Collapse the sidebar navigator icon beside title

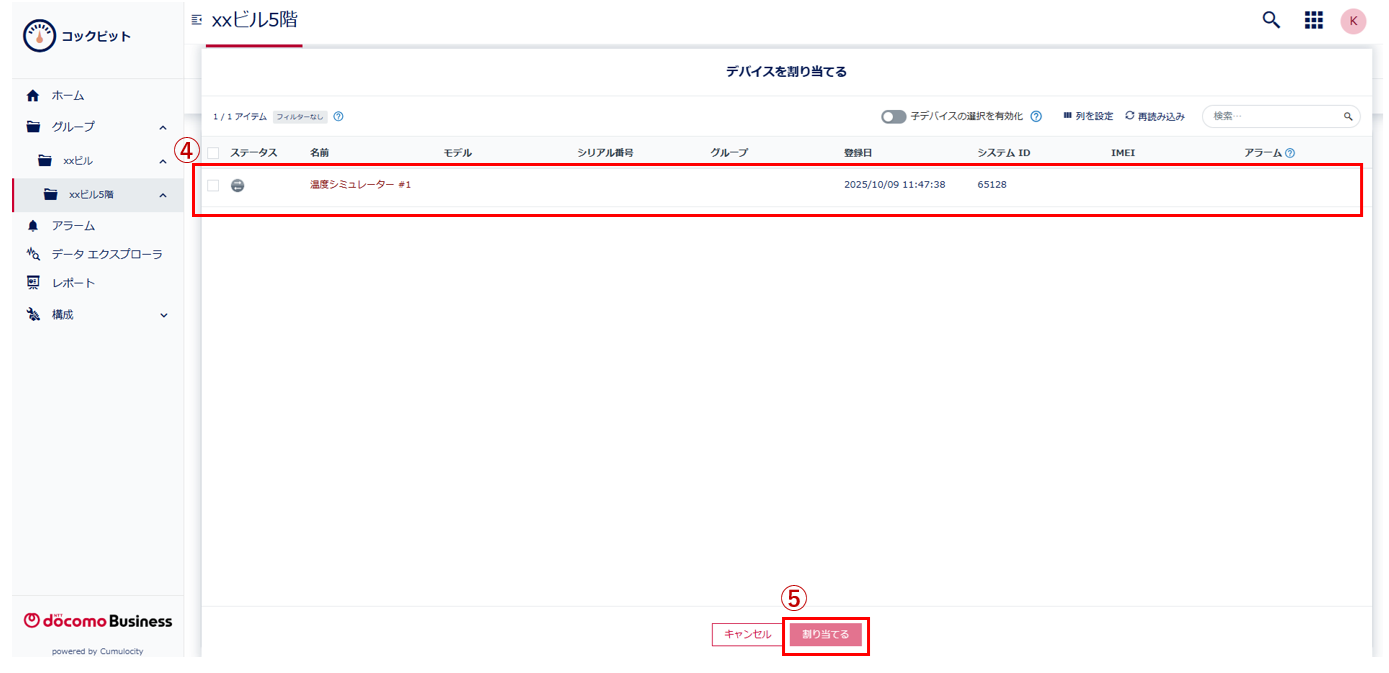(197, 20)
